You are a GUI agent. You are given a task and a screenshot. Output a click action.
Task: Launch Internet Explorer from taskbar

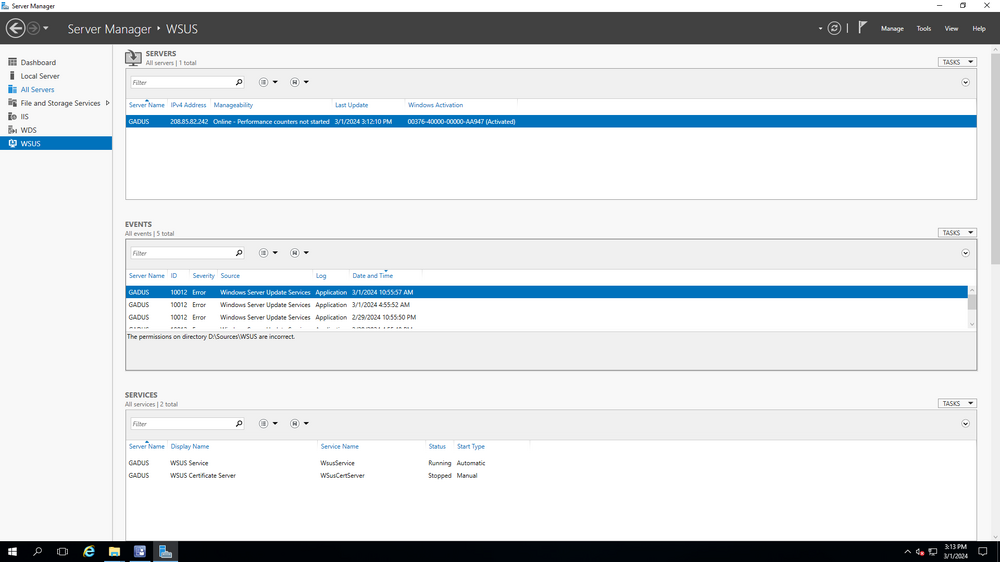pos(89,552)
